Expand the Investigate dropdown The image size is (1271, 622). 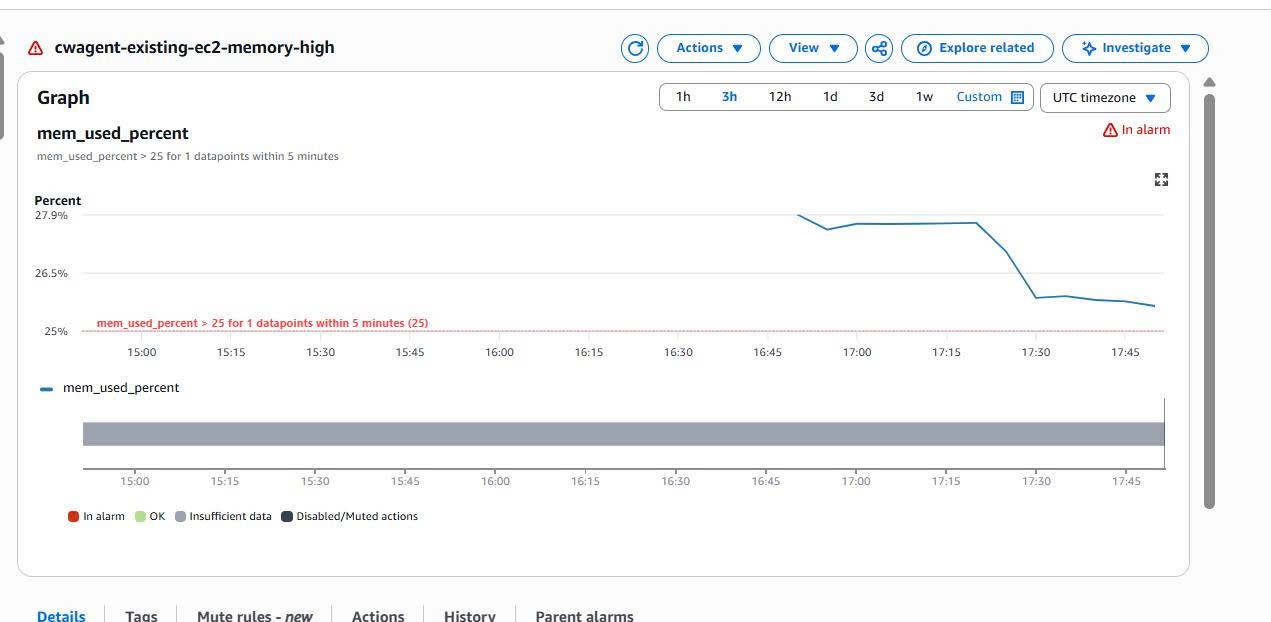click(x=1135, y=48)
